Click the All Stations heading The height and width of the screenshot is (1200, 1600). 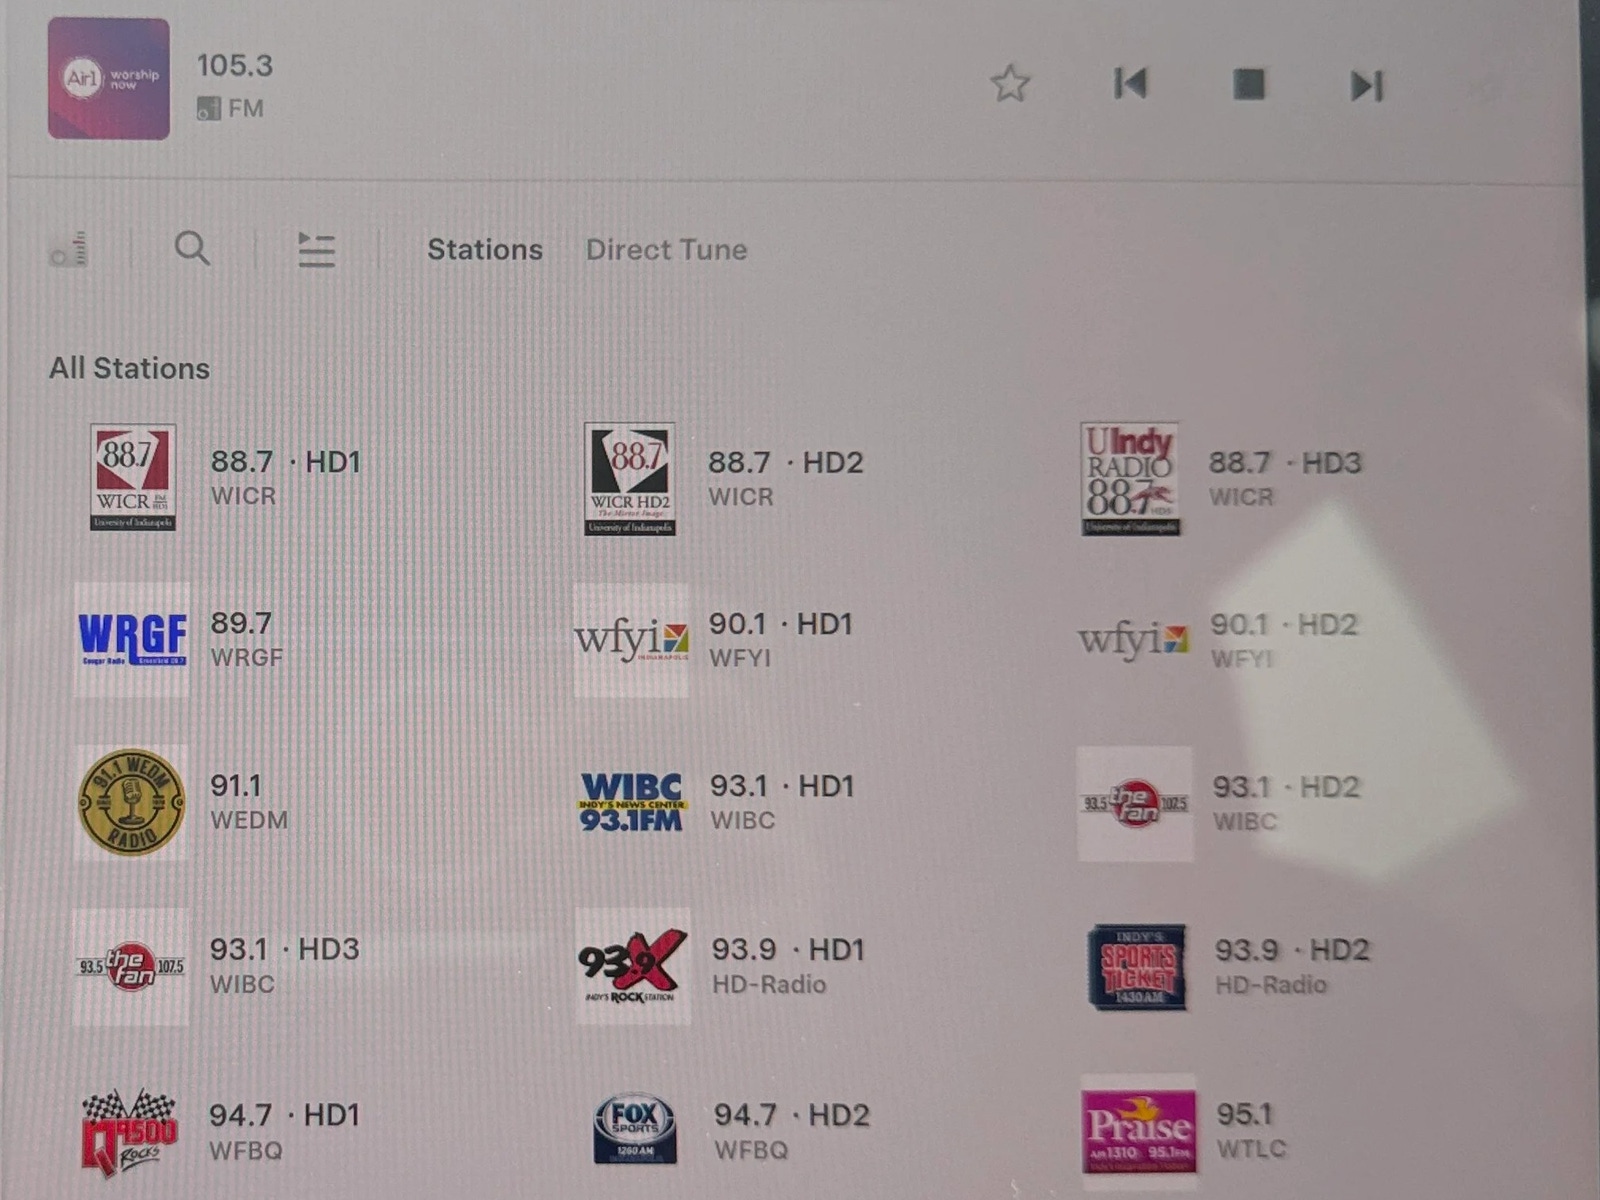click(130, 369)
